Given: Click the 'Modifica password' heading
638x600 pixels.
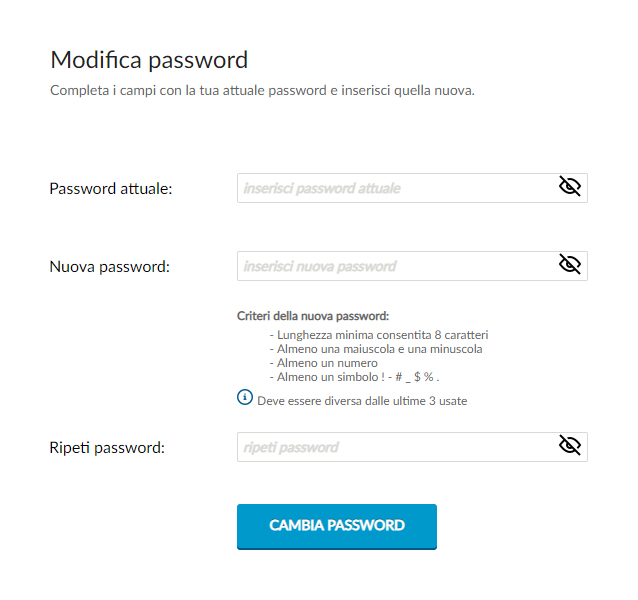Looking at the screenshot, I should pos(149,60).
